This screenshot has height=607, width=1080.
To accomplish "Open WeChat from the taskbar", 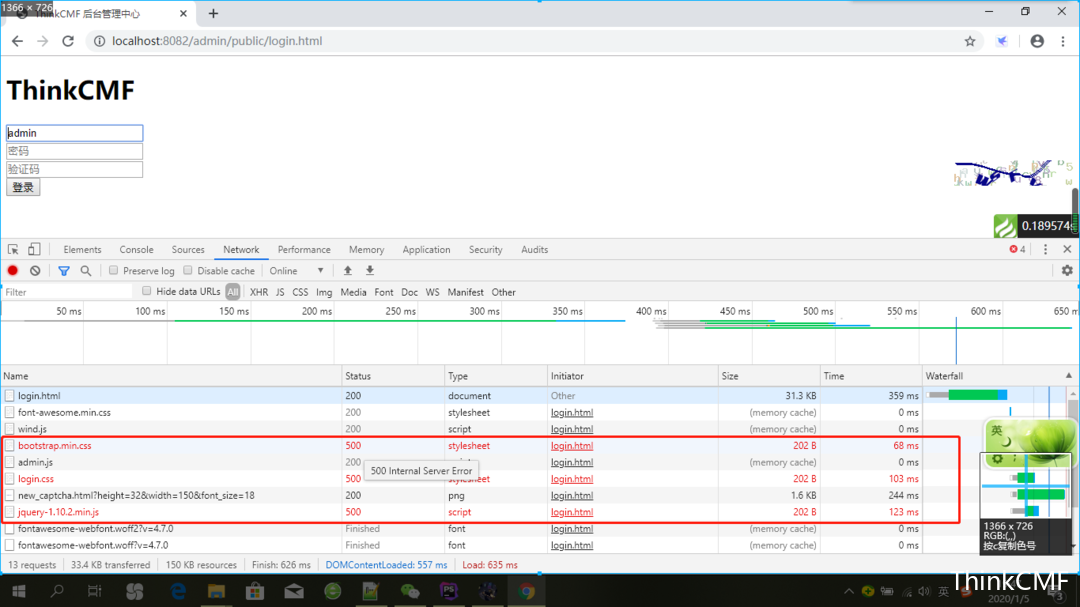I will click(x=410, y=591).
